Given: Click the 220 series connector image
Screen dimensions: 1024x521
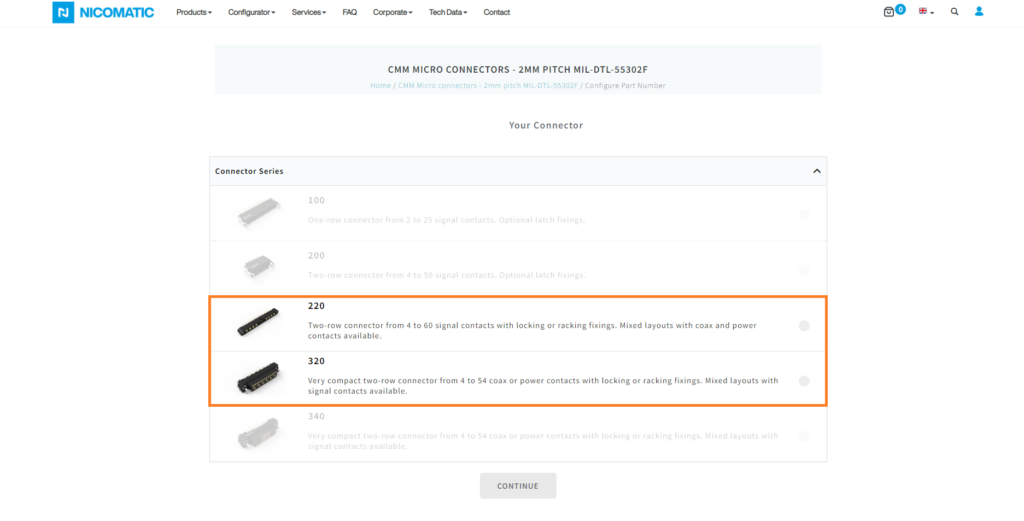Looking at the screenshot, I should point(259,322).
